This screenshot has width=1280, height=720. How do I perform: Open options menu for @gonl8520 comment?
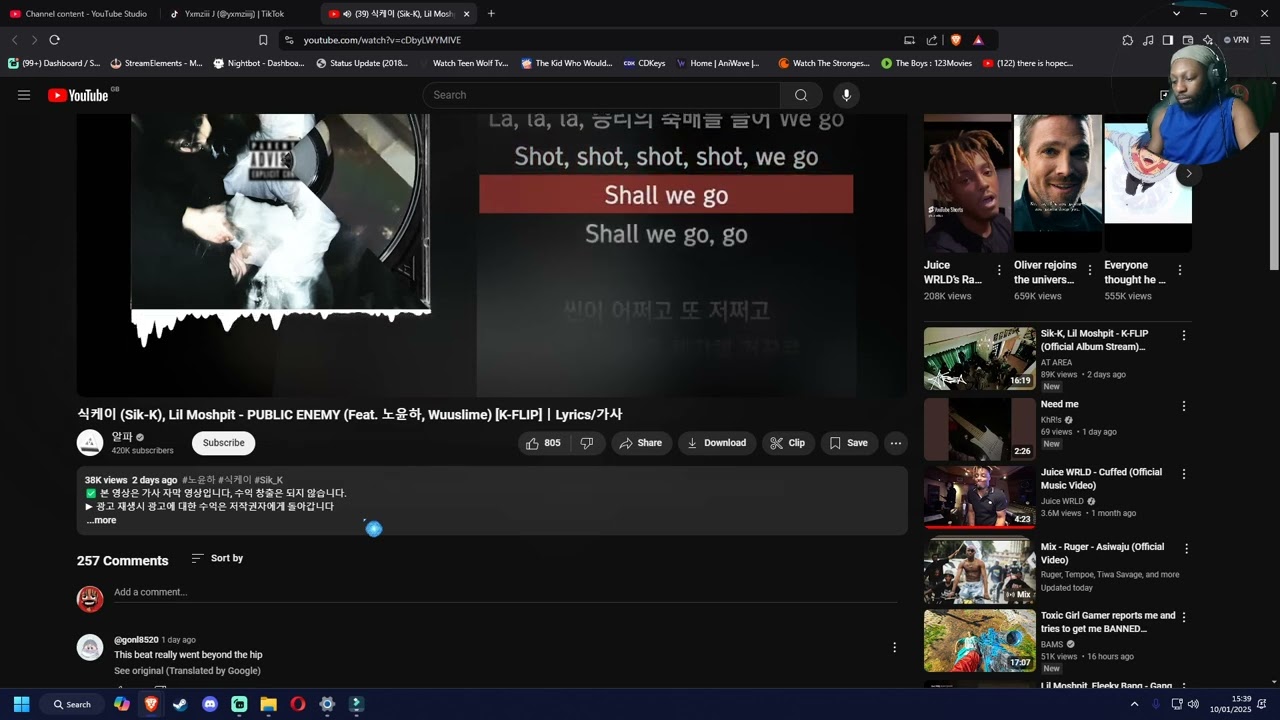coord(894,647)
